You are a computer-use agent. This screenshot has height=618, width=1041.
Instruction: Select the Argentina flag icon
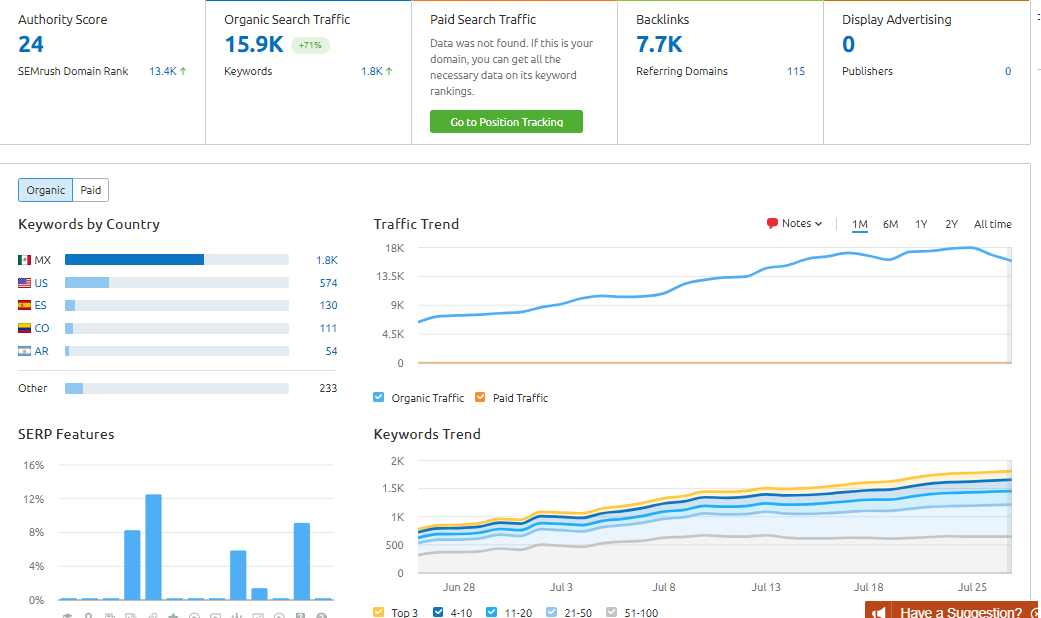point(22,351)
